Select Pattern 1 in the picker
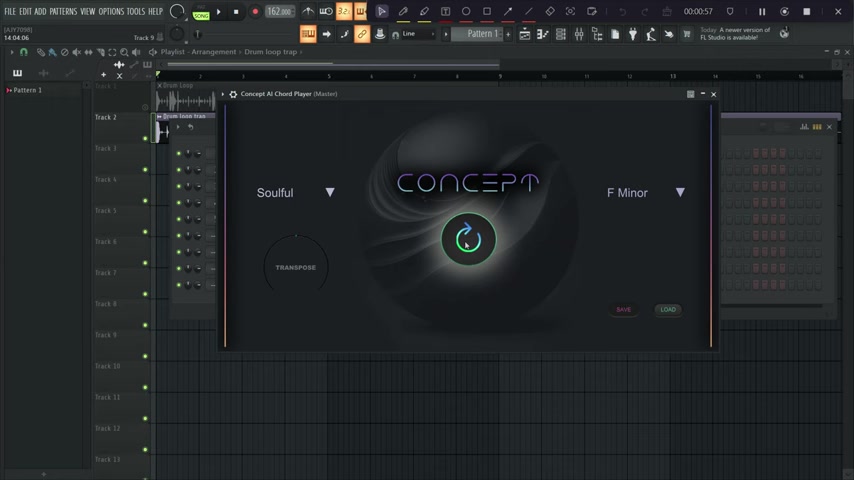This screenshot has width=854, height=480. point(27,90)
